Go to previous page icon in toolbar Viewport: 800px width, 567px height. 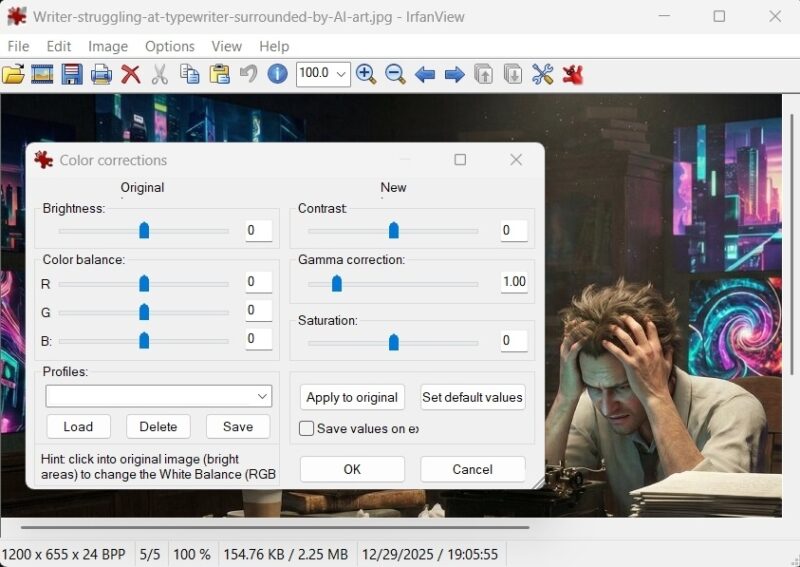click(483, 75)
